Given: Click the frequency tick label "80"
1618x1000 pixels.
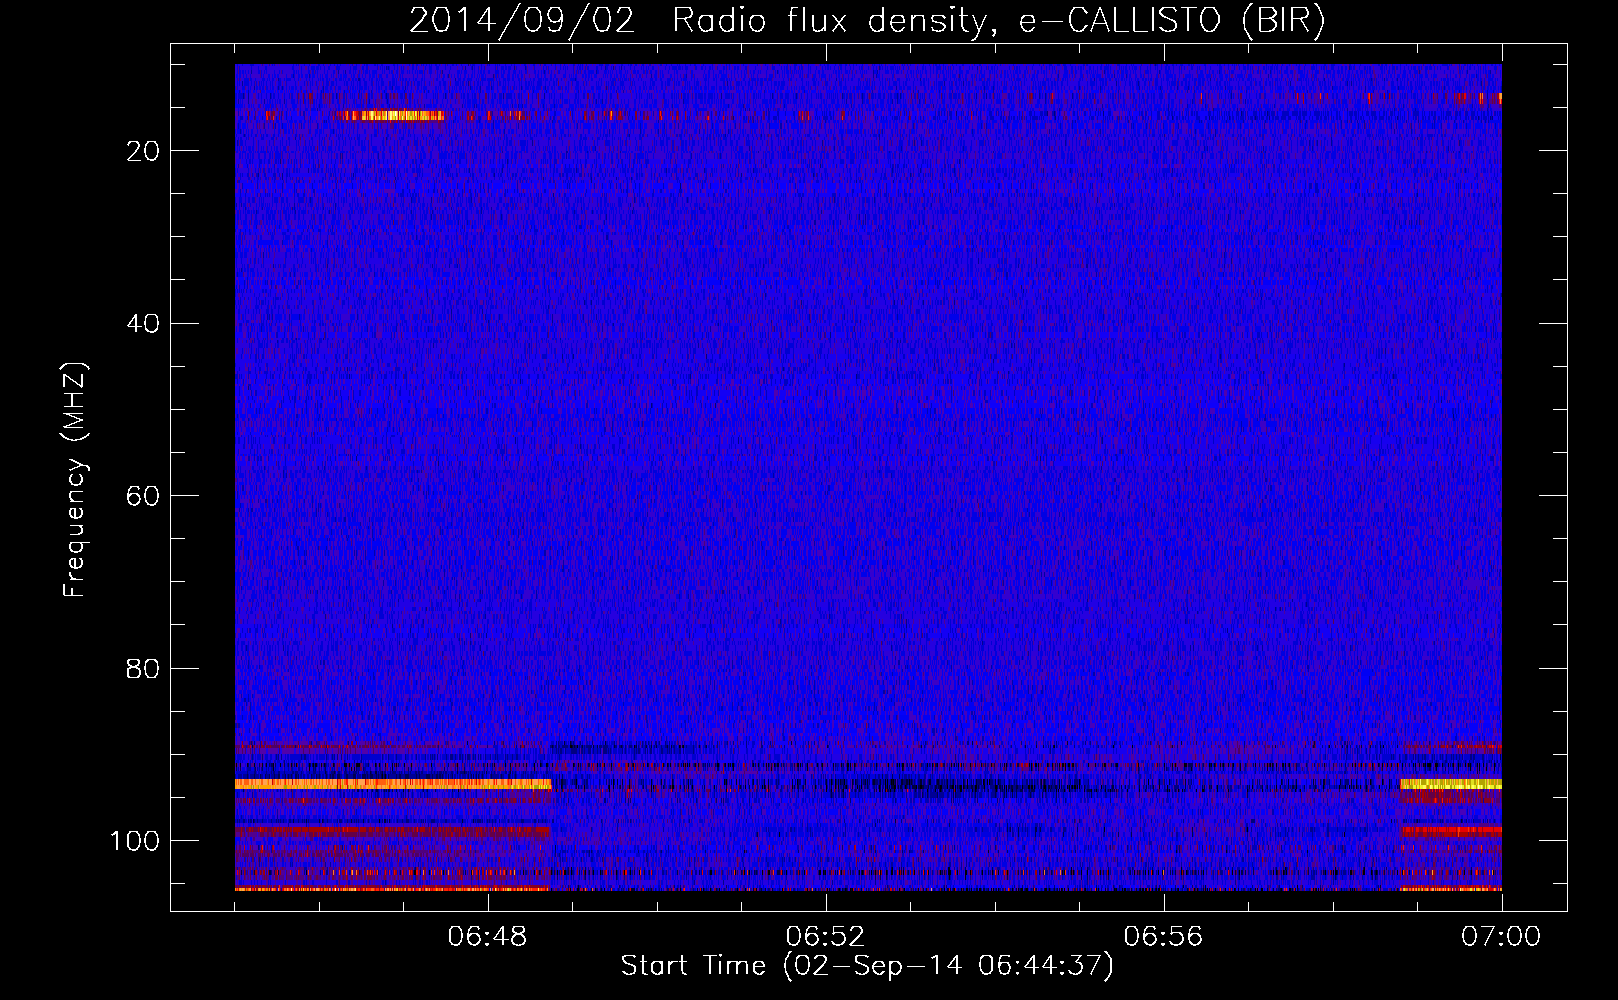Looking at the screenshot, I should 144,669.
